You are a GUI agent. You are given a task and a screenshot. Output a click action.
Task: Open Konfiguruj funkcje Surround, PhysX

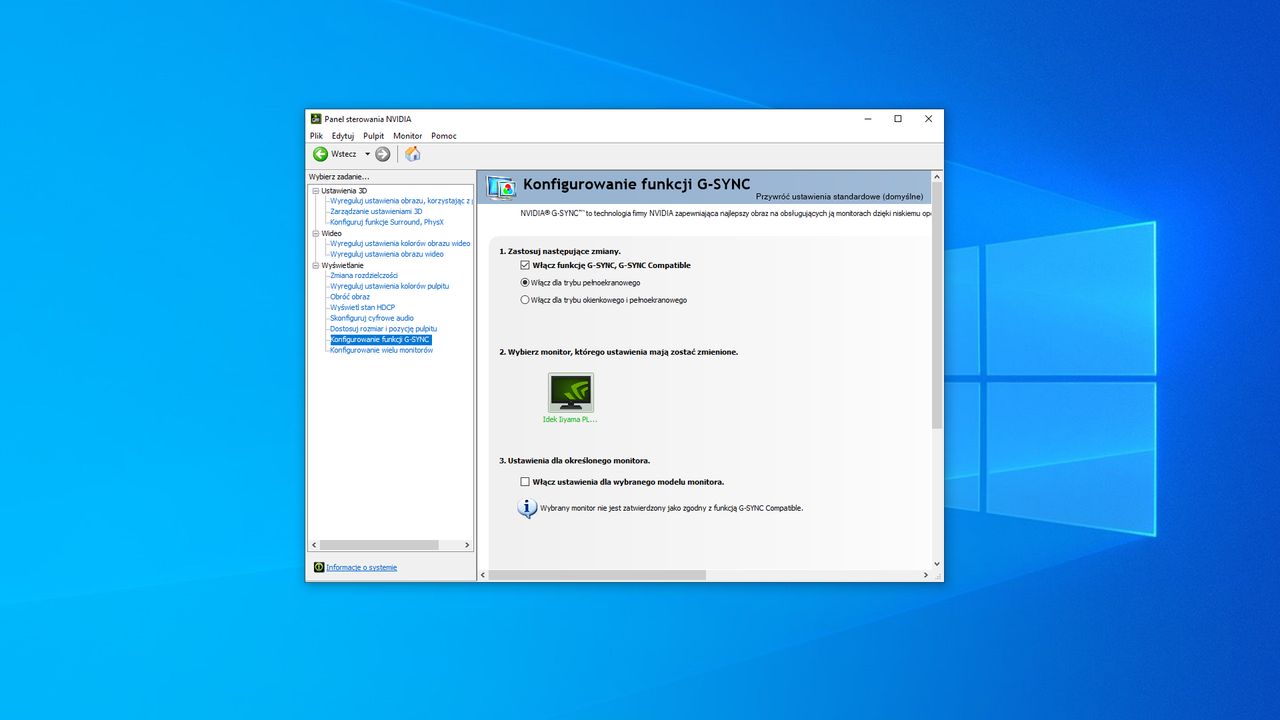[387, 222]
